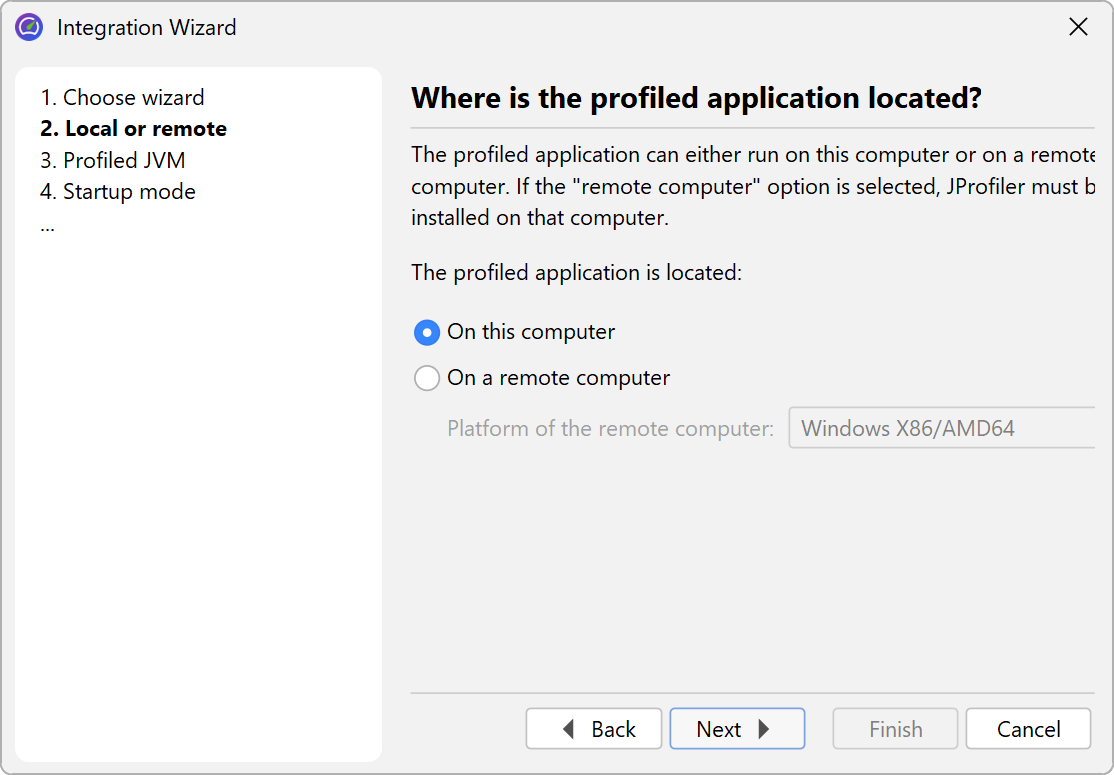This screenshot has width=1114, height=775.
Task: Select the "On this computer" radio option
Action: pos(427,332)
